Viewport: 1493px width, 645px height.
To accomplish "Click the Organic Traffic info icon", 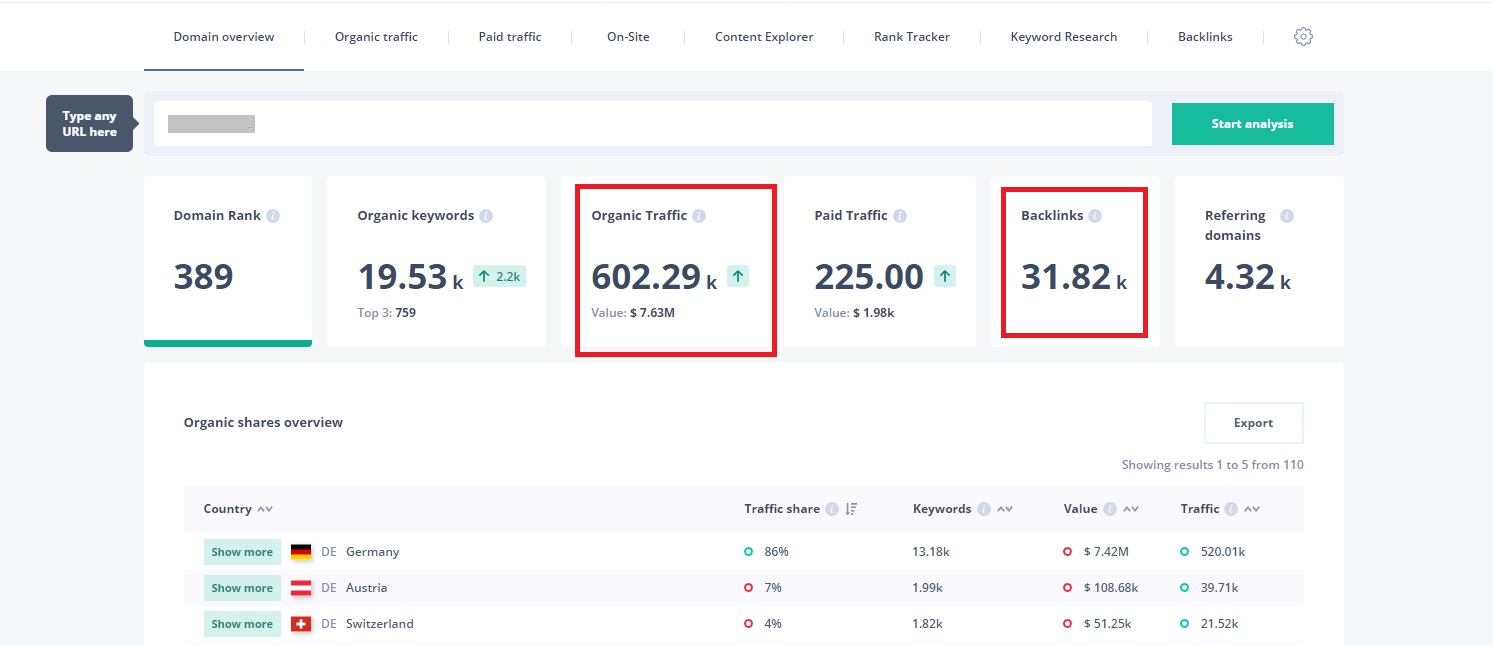I will pyautogui.click(x=699, y=216).
